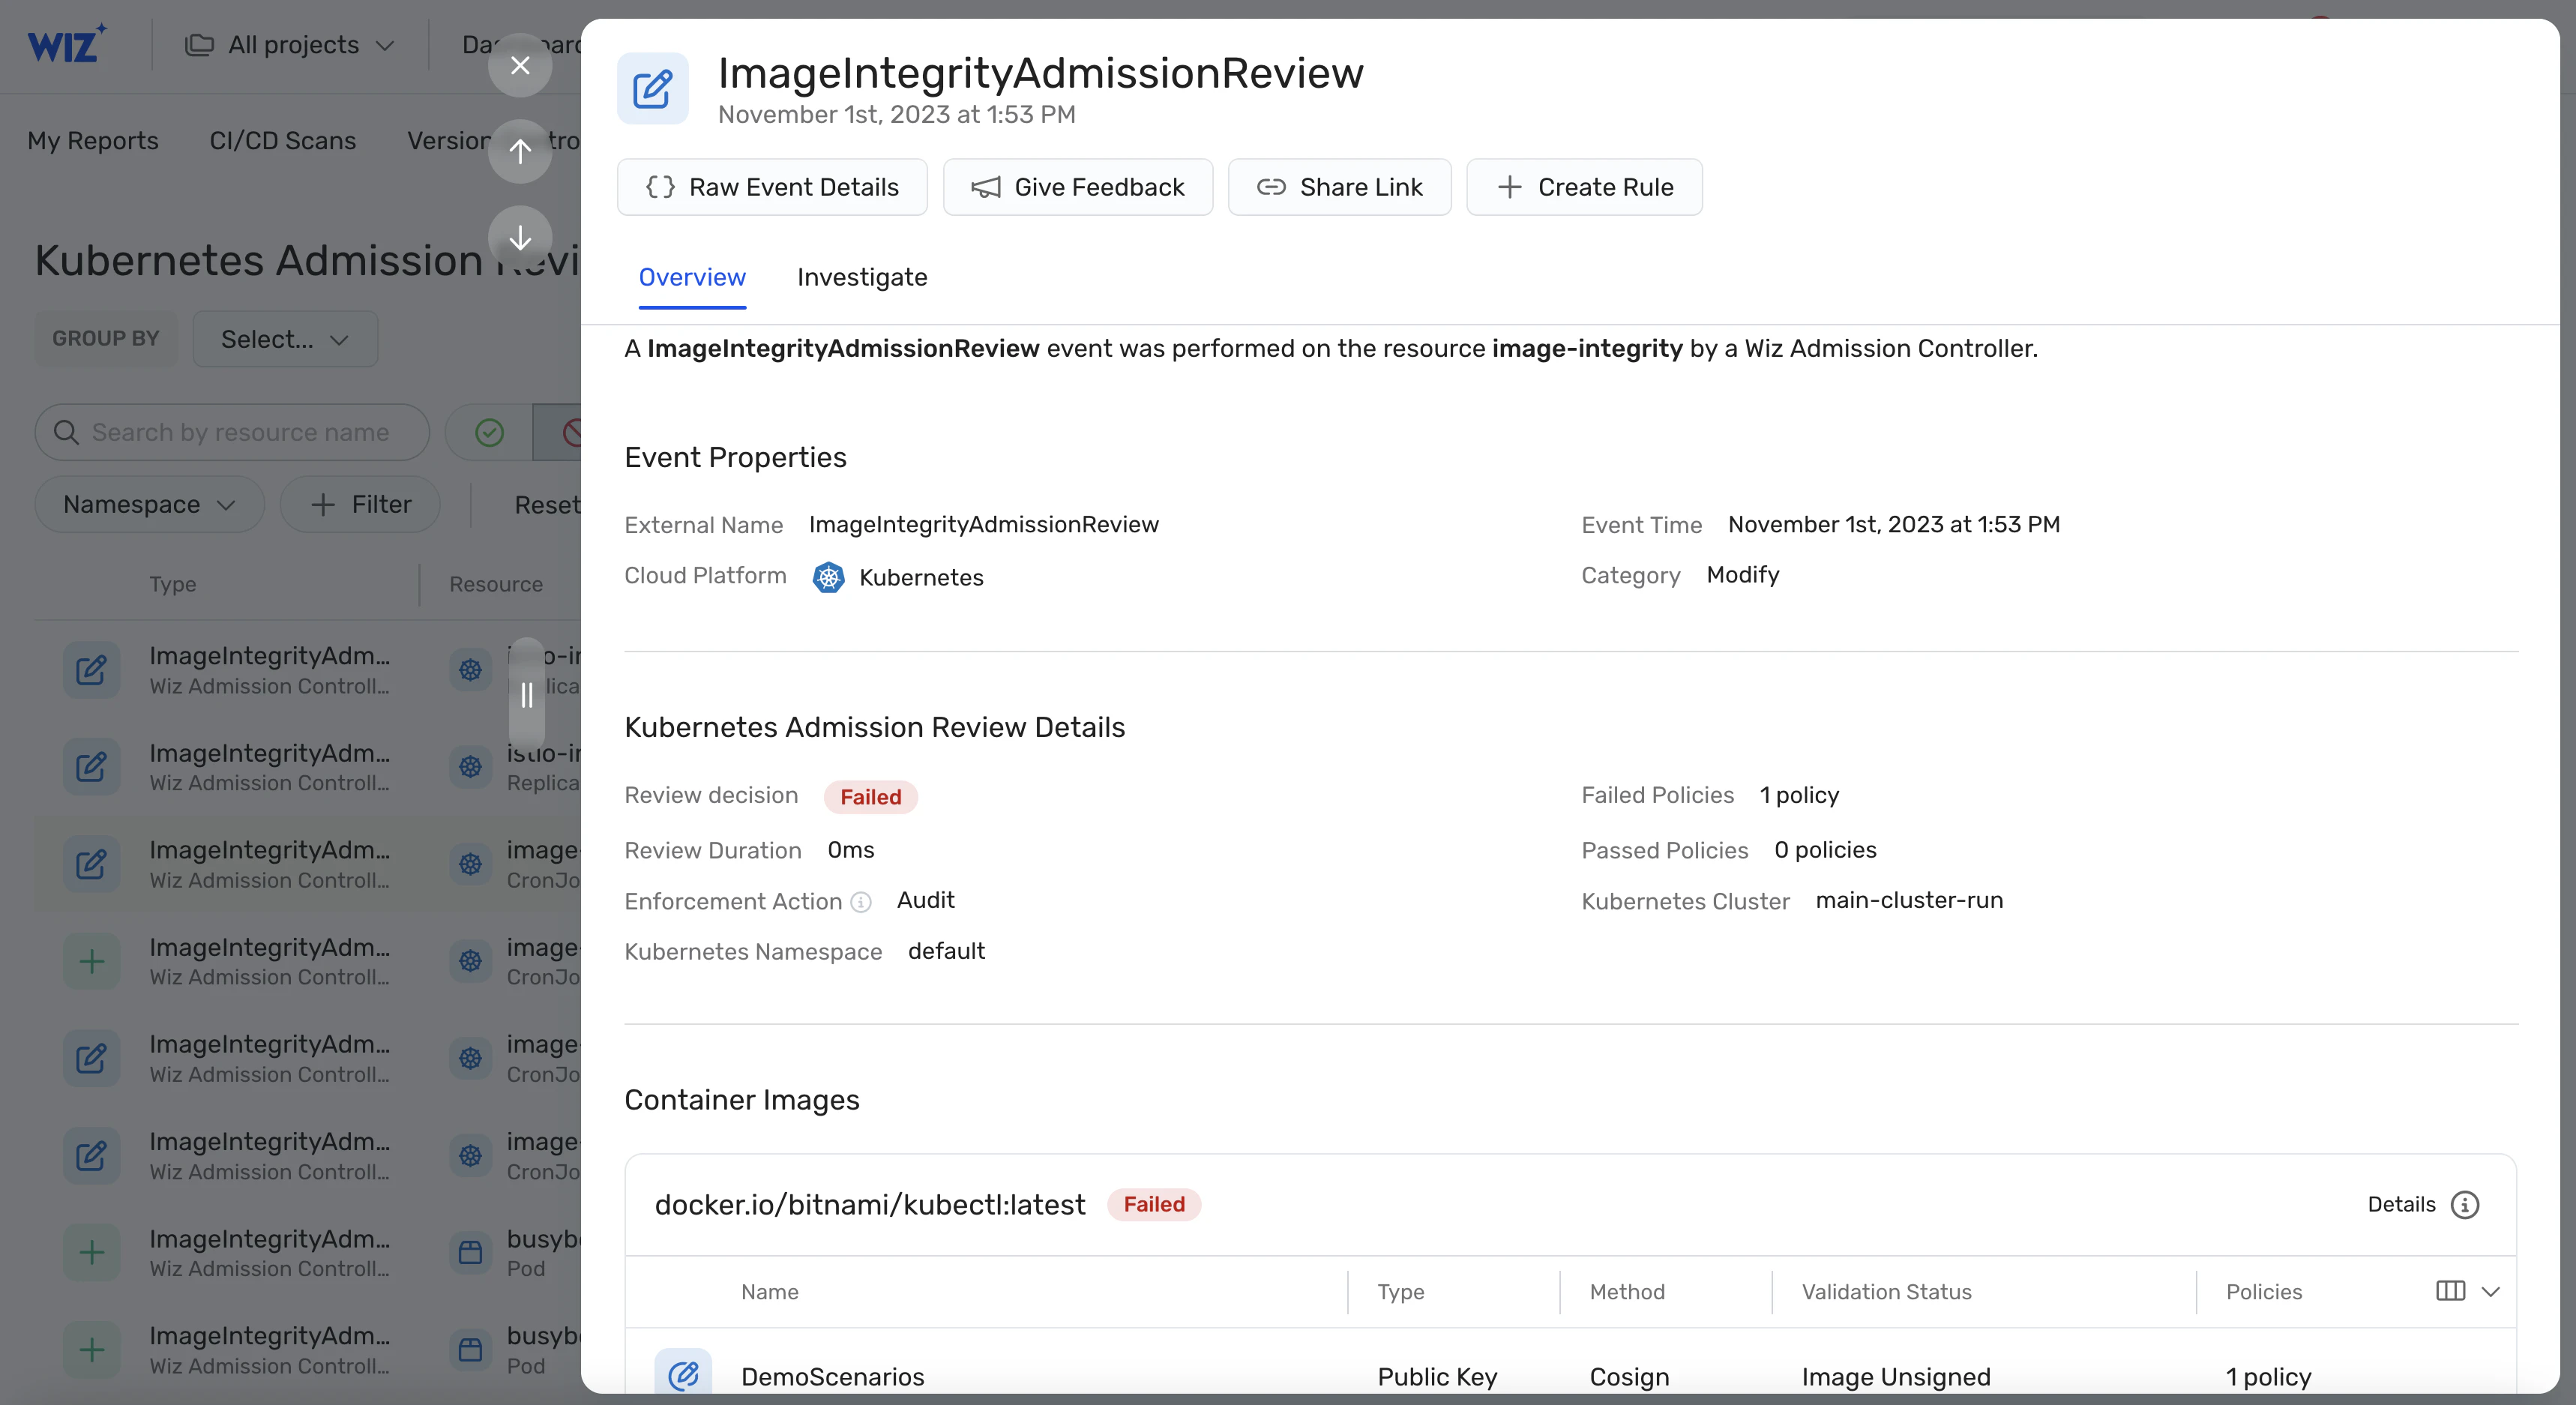Open the CI/CD Scans tab

tap(283, 141)
